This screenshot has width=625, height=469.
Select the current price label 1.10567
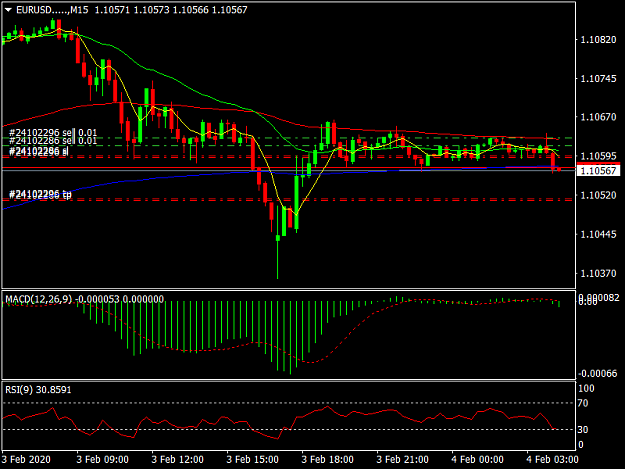(x=598, y=171)
